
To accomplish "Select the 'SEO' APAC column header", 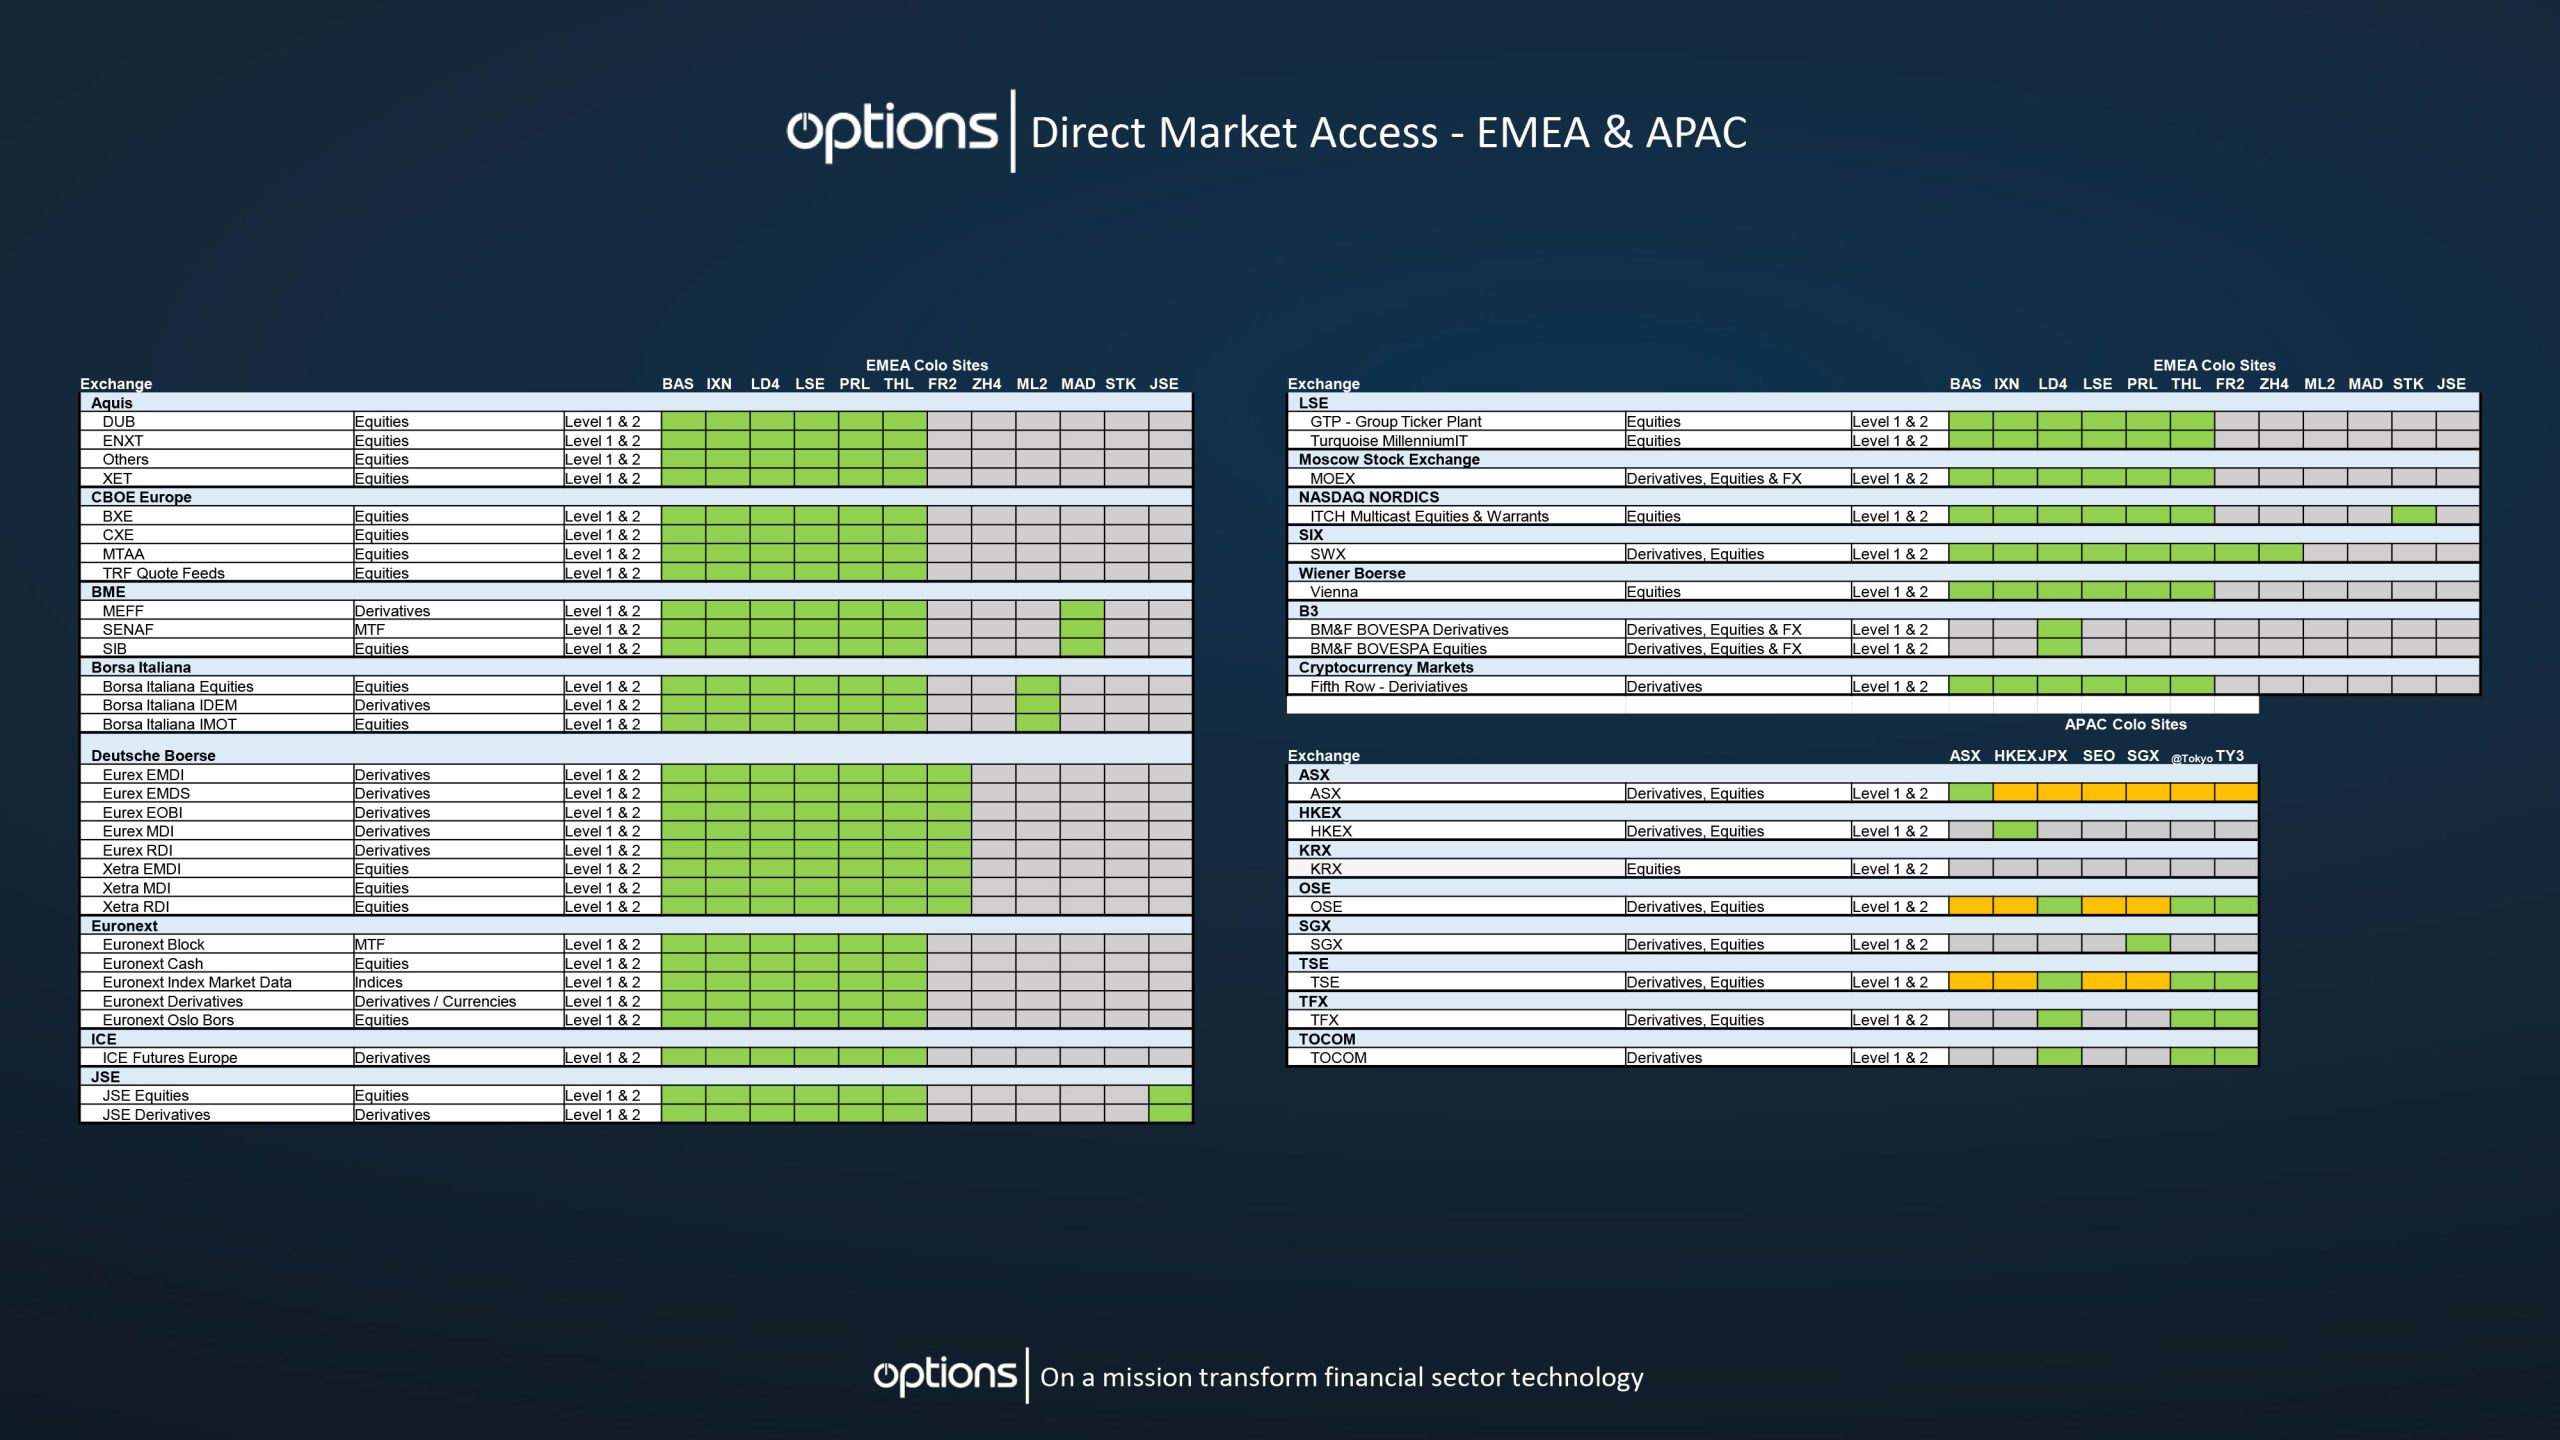I will coord(2098,756).
